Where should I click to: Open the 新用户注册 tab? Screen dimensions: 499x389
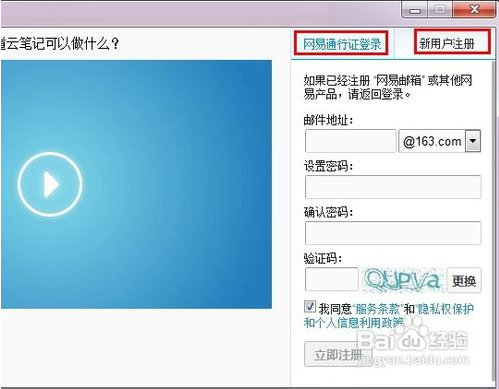[447, 43]
